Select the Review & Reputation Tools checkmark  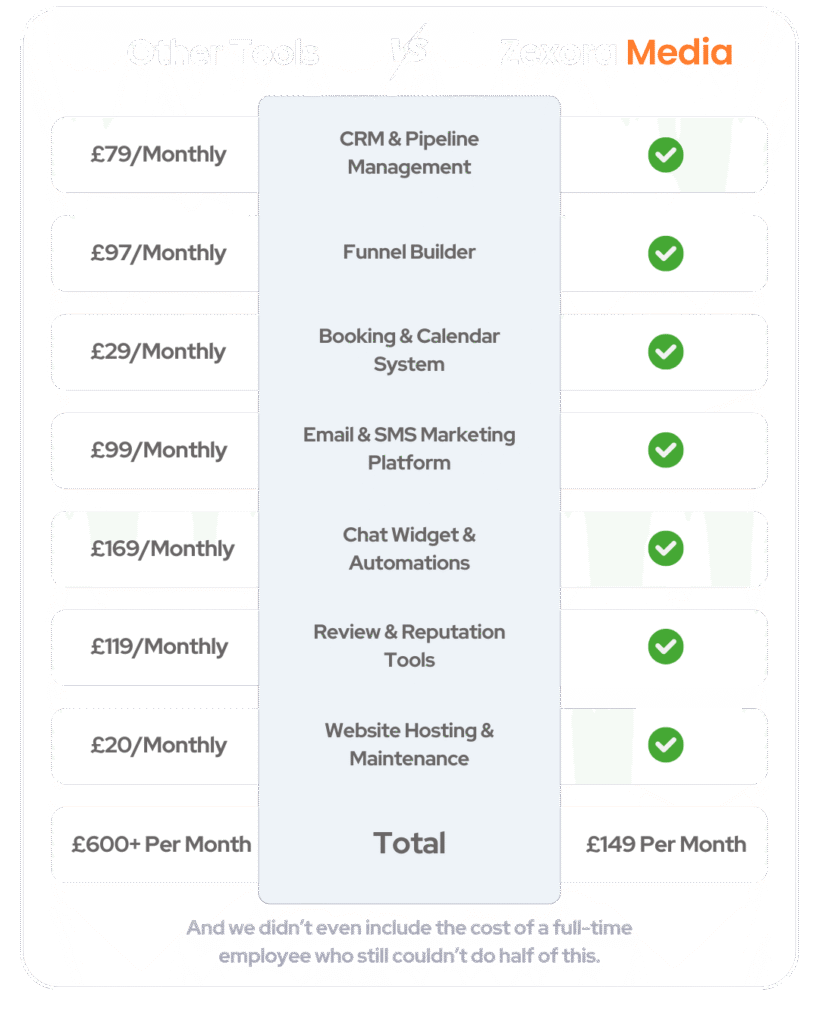665,646
